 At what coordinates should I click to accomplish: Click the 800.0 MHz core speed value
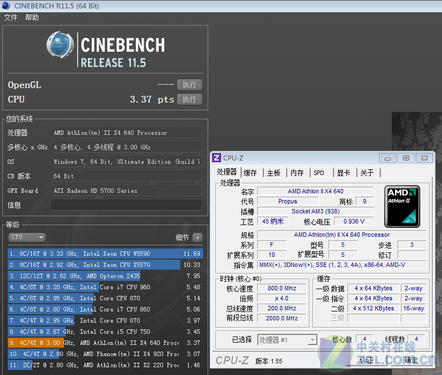point(282,288)
